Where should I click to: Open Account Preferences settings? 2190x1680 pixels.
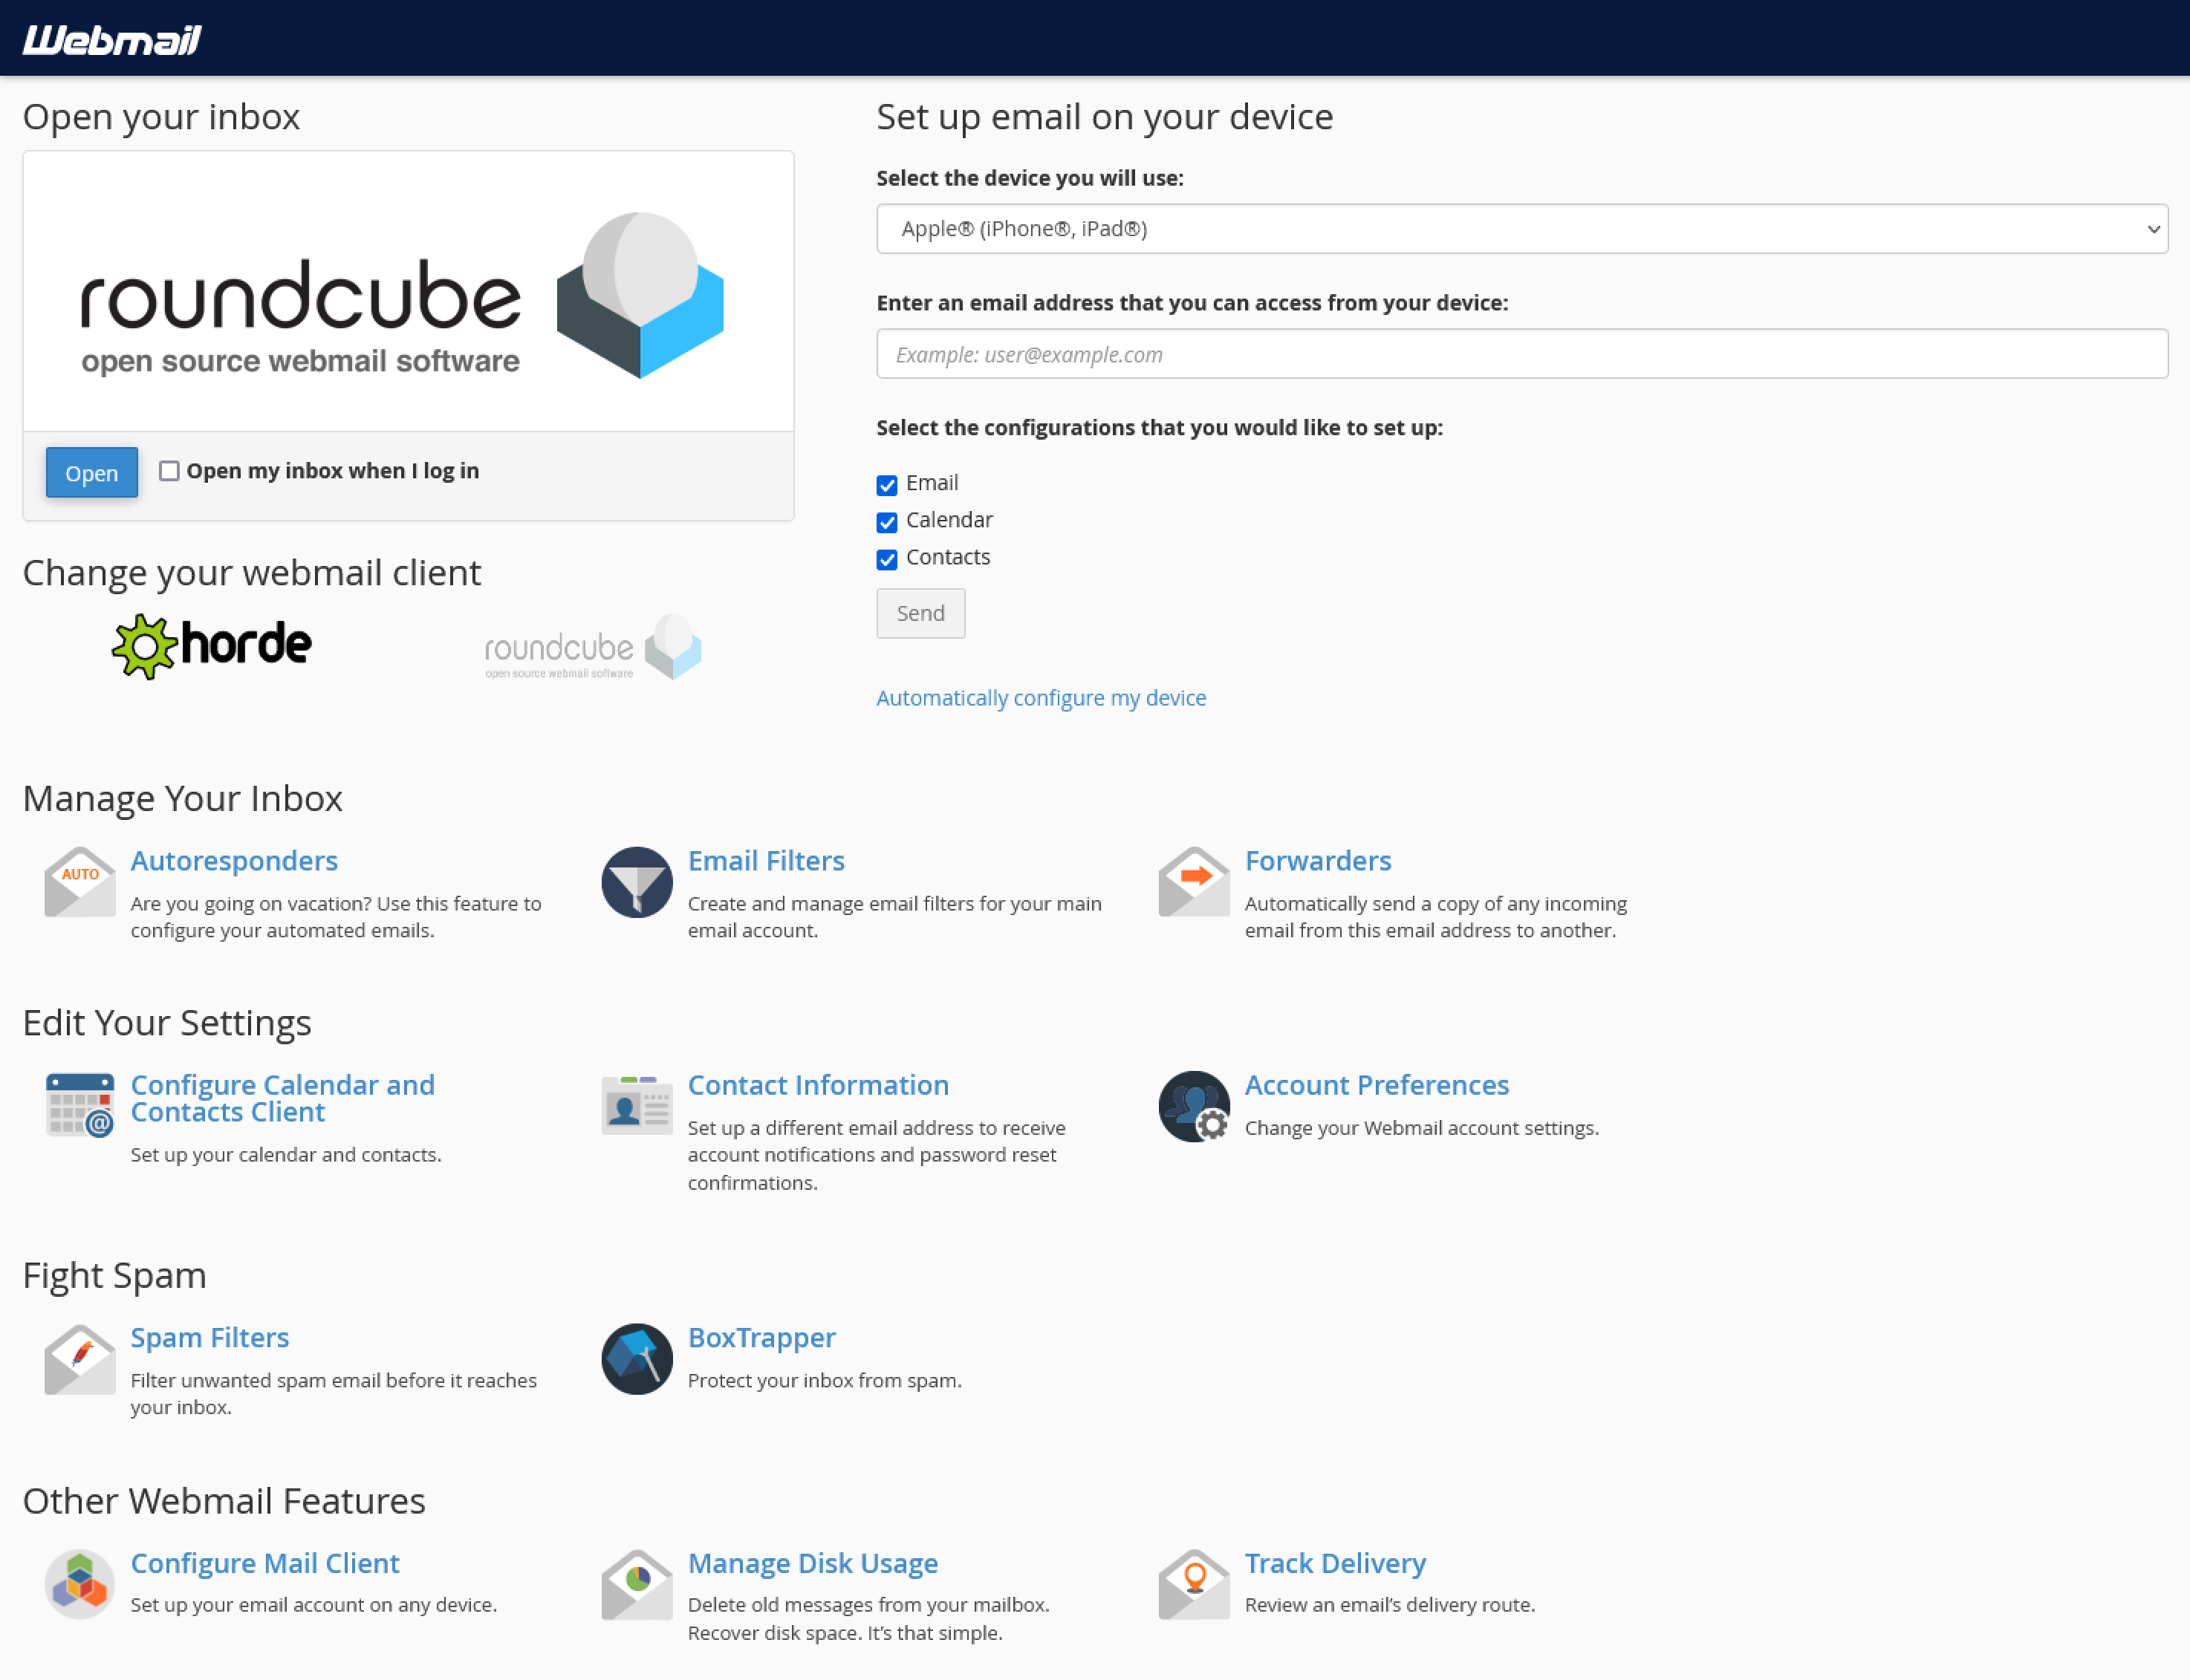1377,1084
